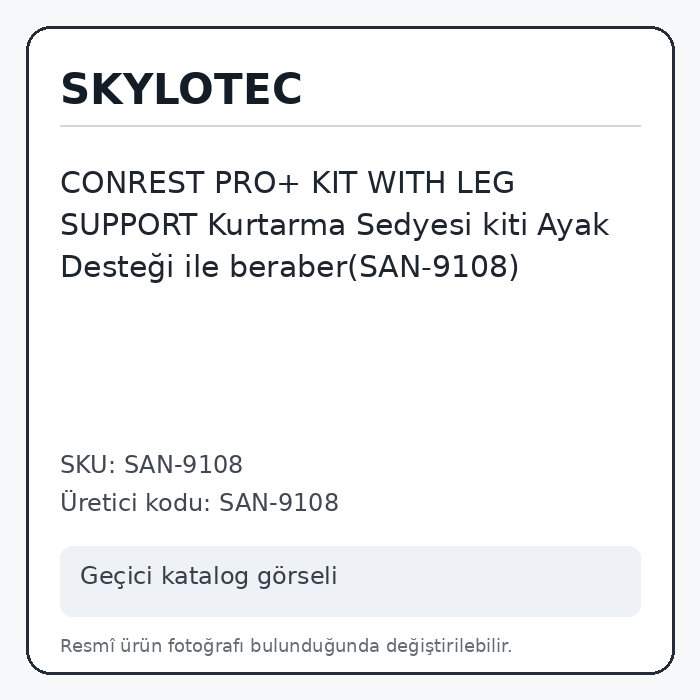The width and height of the screenshot is (700, 700).
Task: Click the words kiti Ayak
Action: (x=546, y=225)
